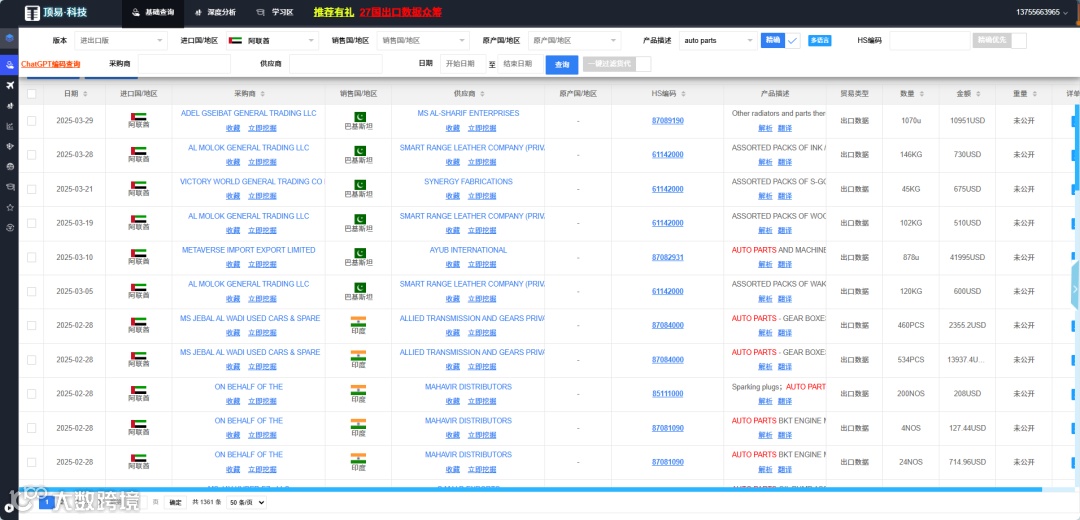Check the row dated 2025-03-21
This screenshot has height=520, width=1080.
coord(32,189)
